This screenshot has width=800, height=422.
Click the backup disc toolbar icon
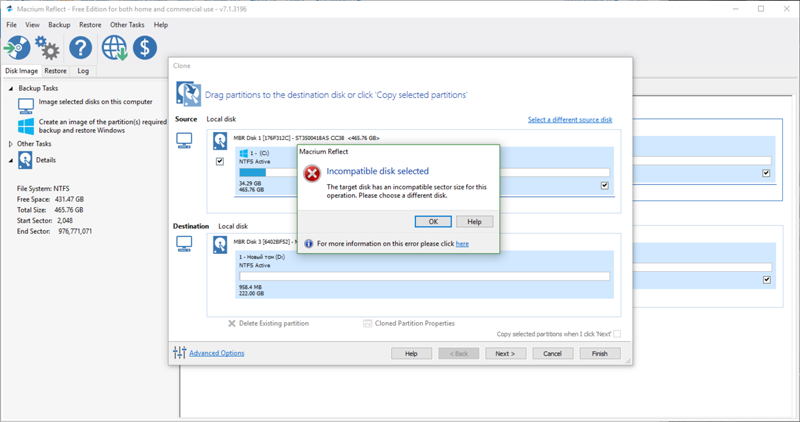[x=17, y=48]
